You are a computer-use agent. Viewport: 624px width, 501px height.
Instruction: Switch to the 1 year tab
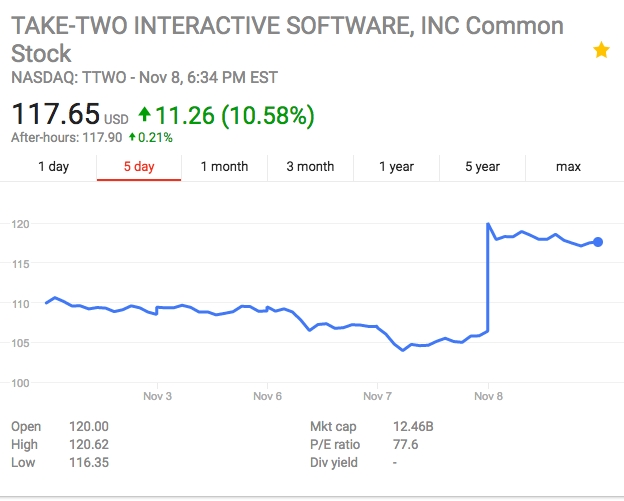tap(396, 167)
